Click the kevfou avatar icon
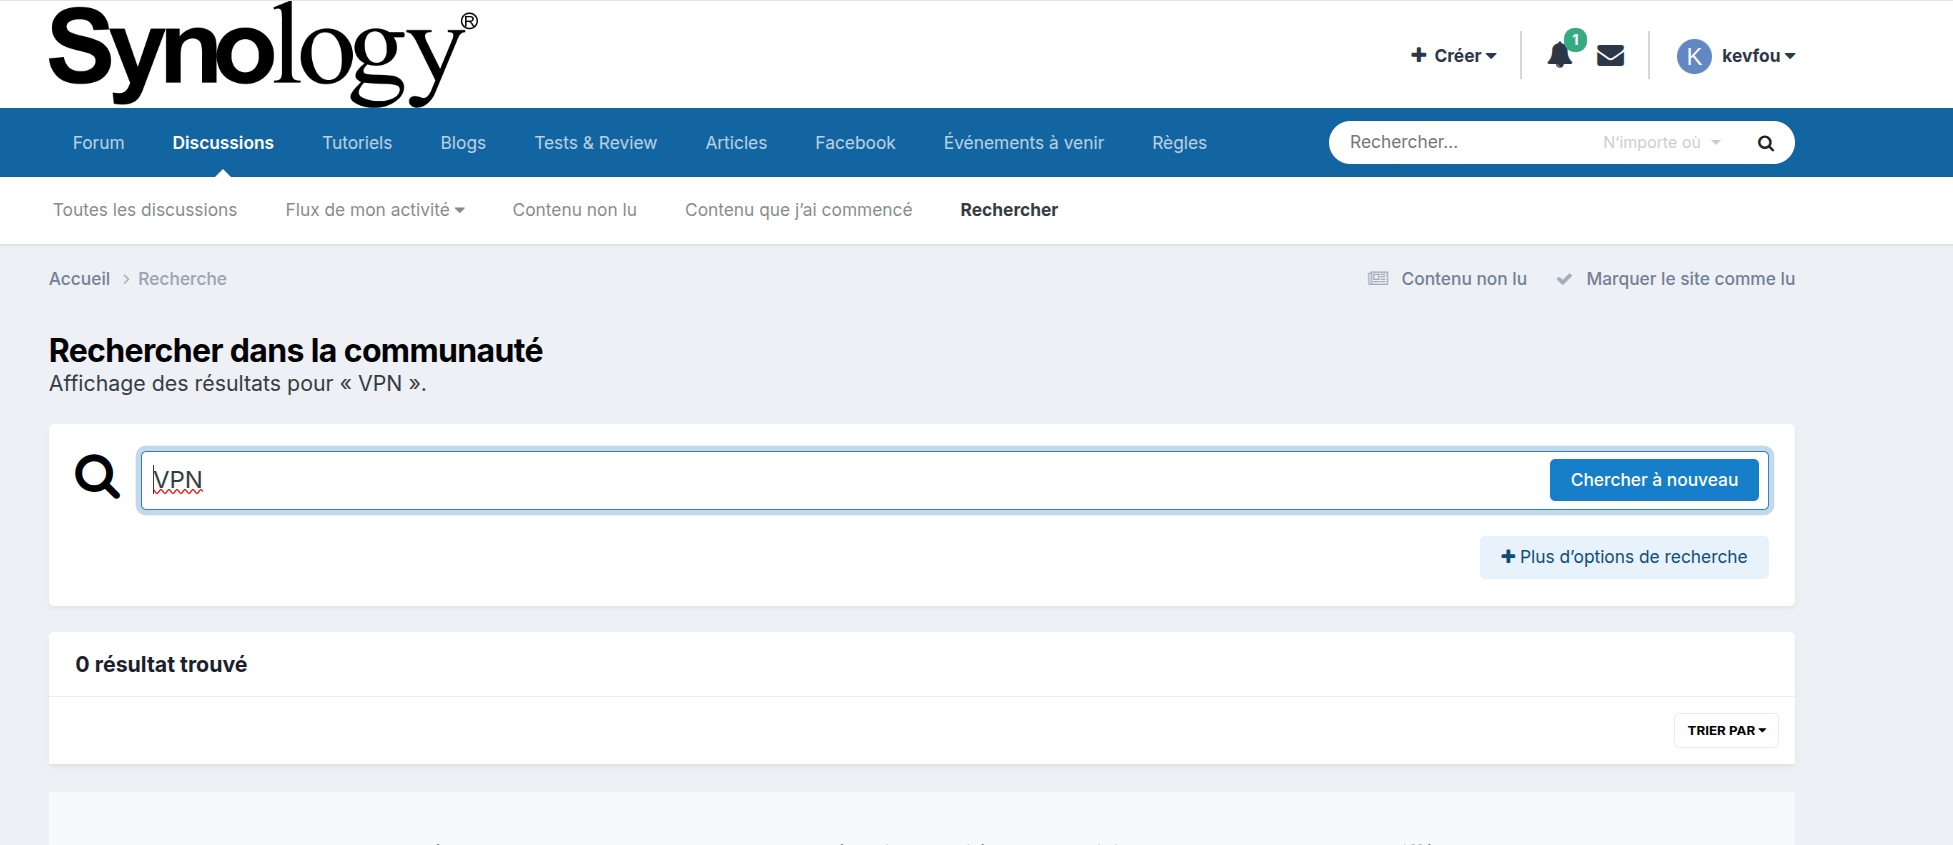Image resolution: width=1953 pixels, height=845 pixels. tap(1694, 56)
